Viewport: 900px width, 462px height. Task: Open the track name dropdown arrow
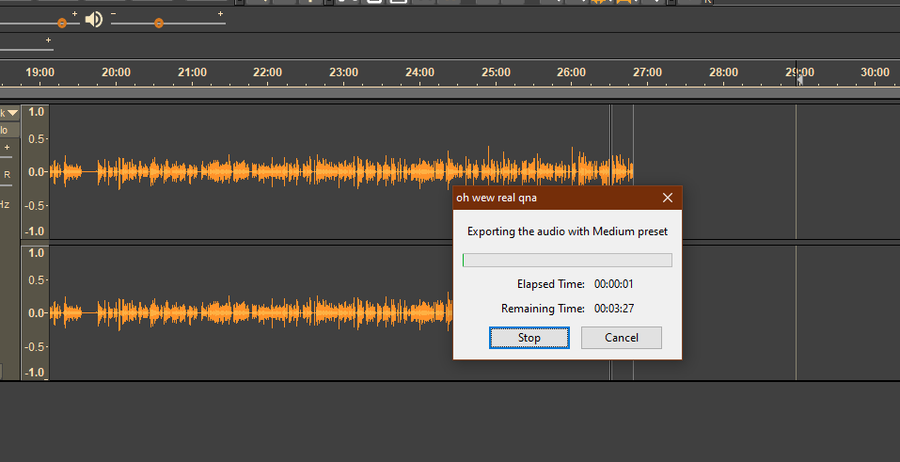[11, 113]
